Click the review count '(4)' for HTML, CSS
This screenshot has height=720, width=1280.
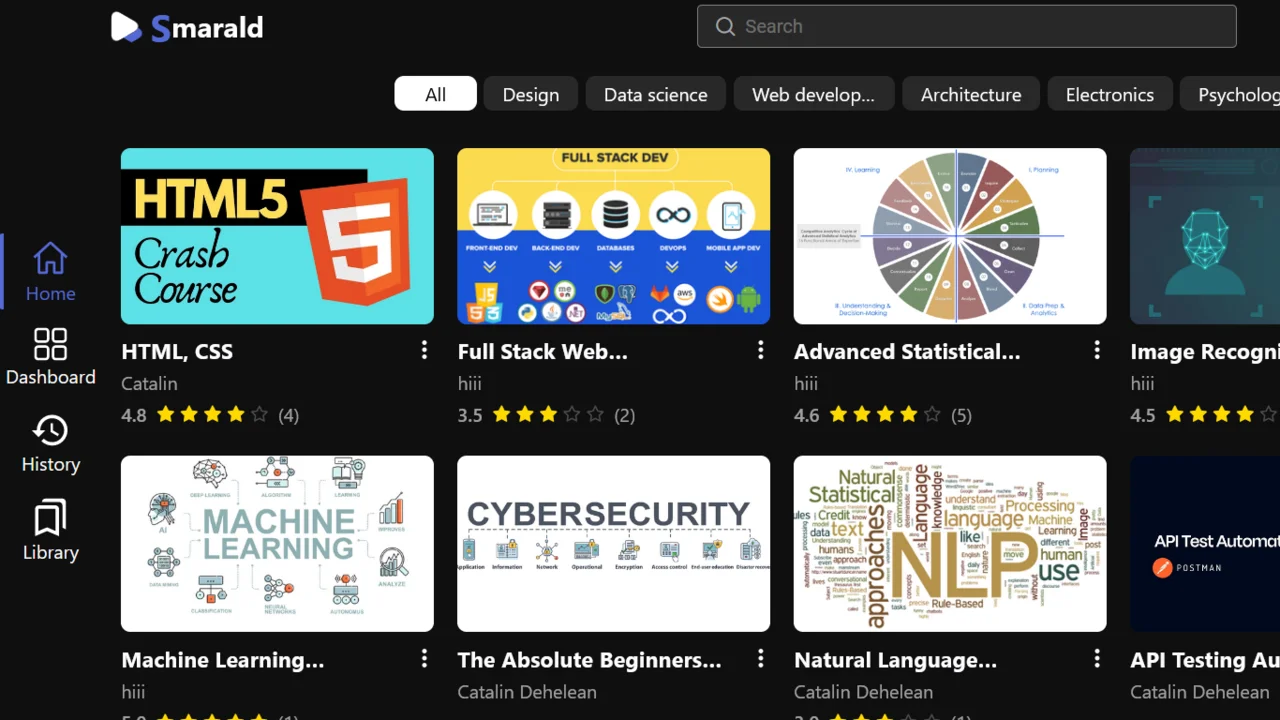(x=288, y=415)
